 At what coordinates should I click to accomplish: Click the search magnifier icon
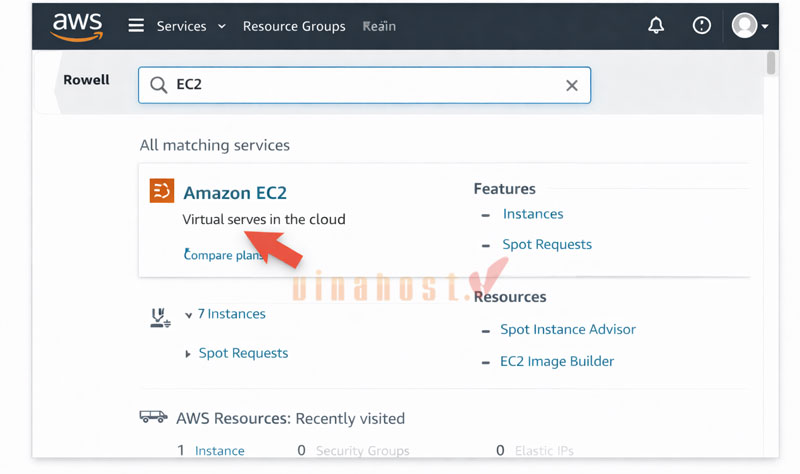pos(159,85)
